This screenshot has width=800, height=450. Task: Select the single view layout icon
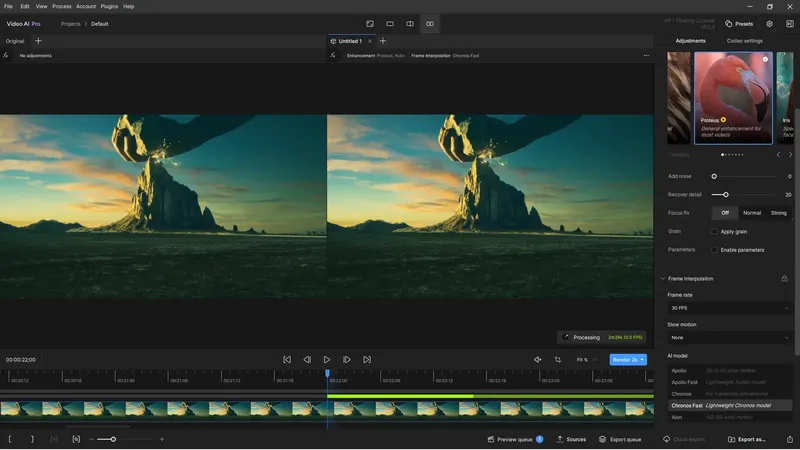[390, 23]
